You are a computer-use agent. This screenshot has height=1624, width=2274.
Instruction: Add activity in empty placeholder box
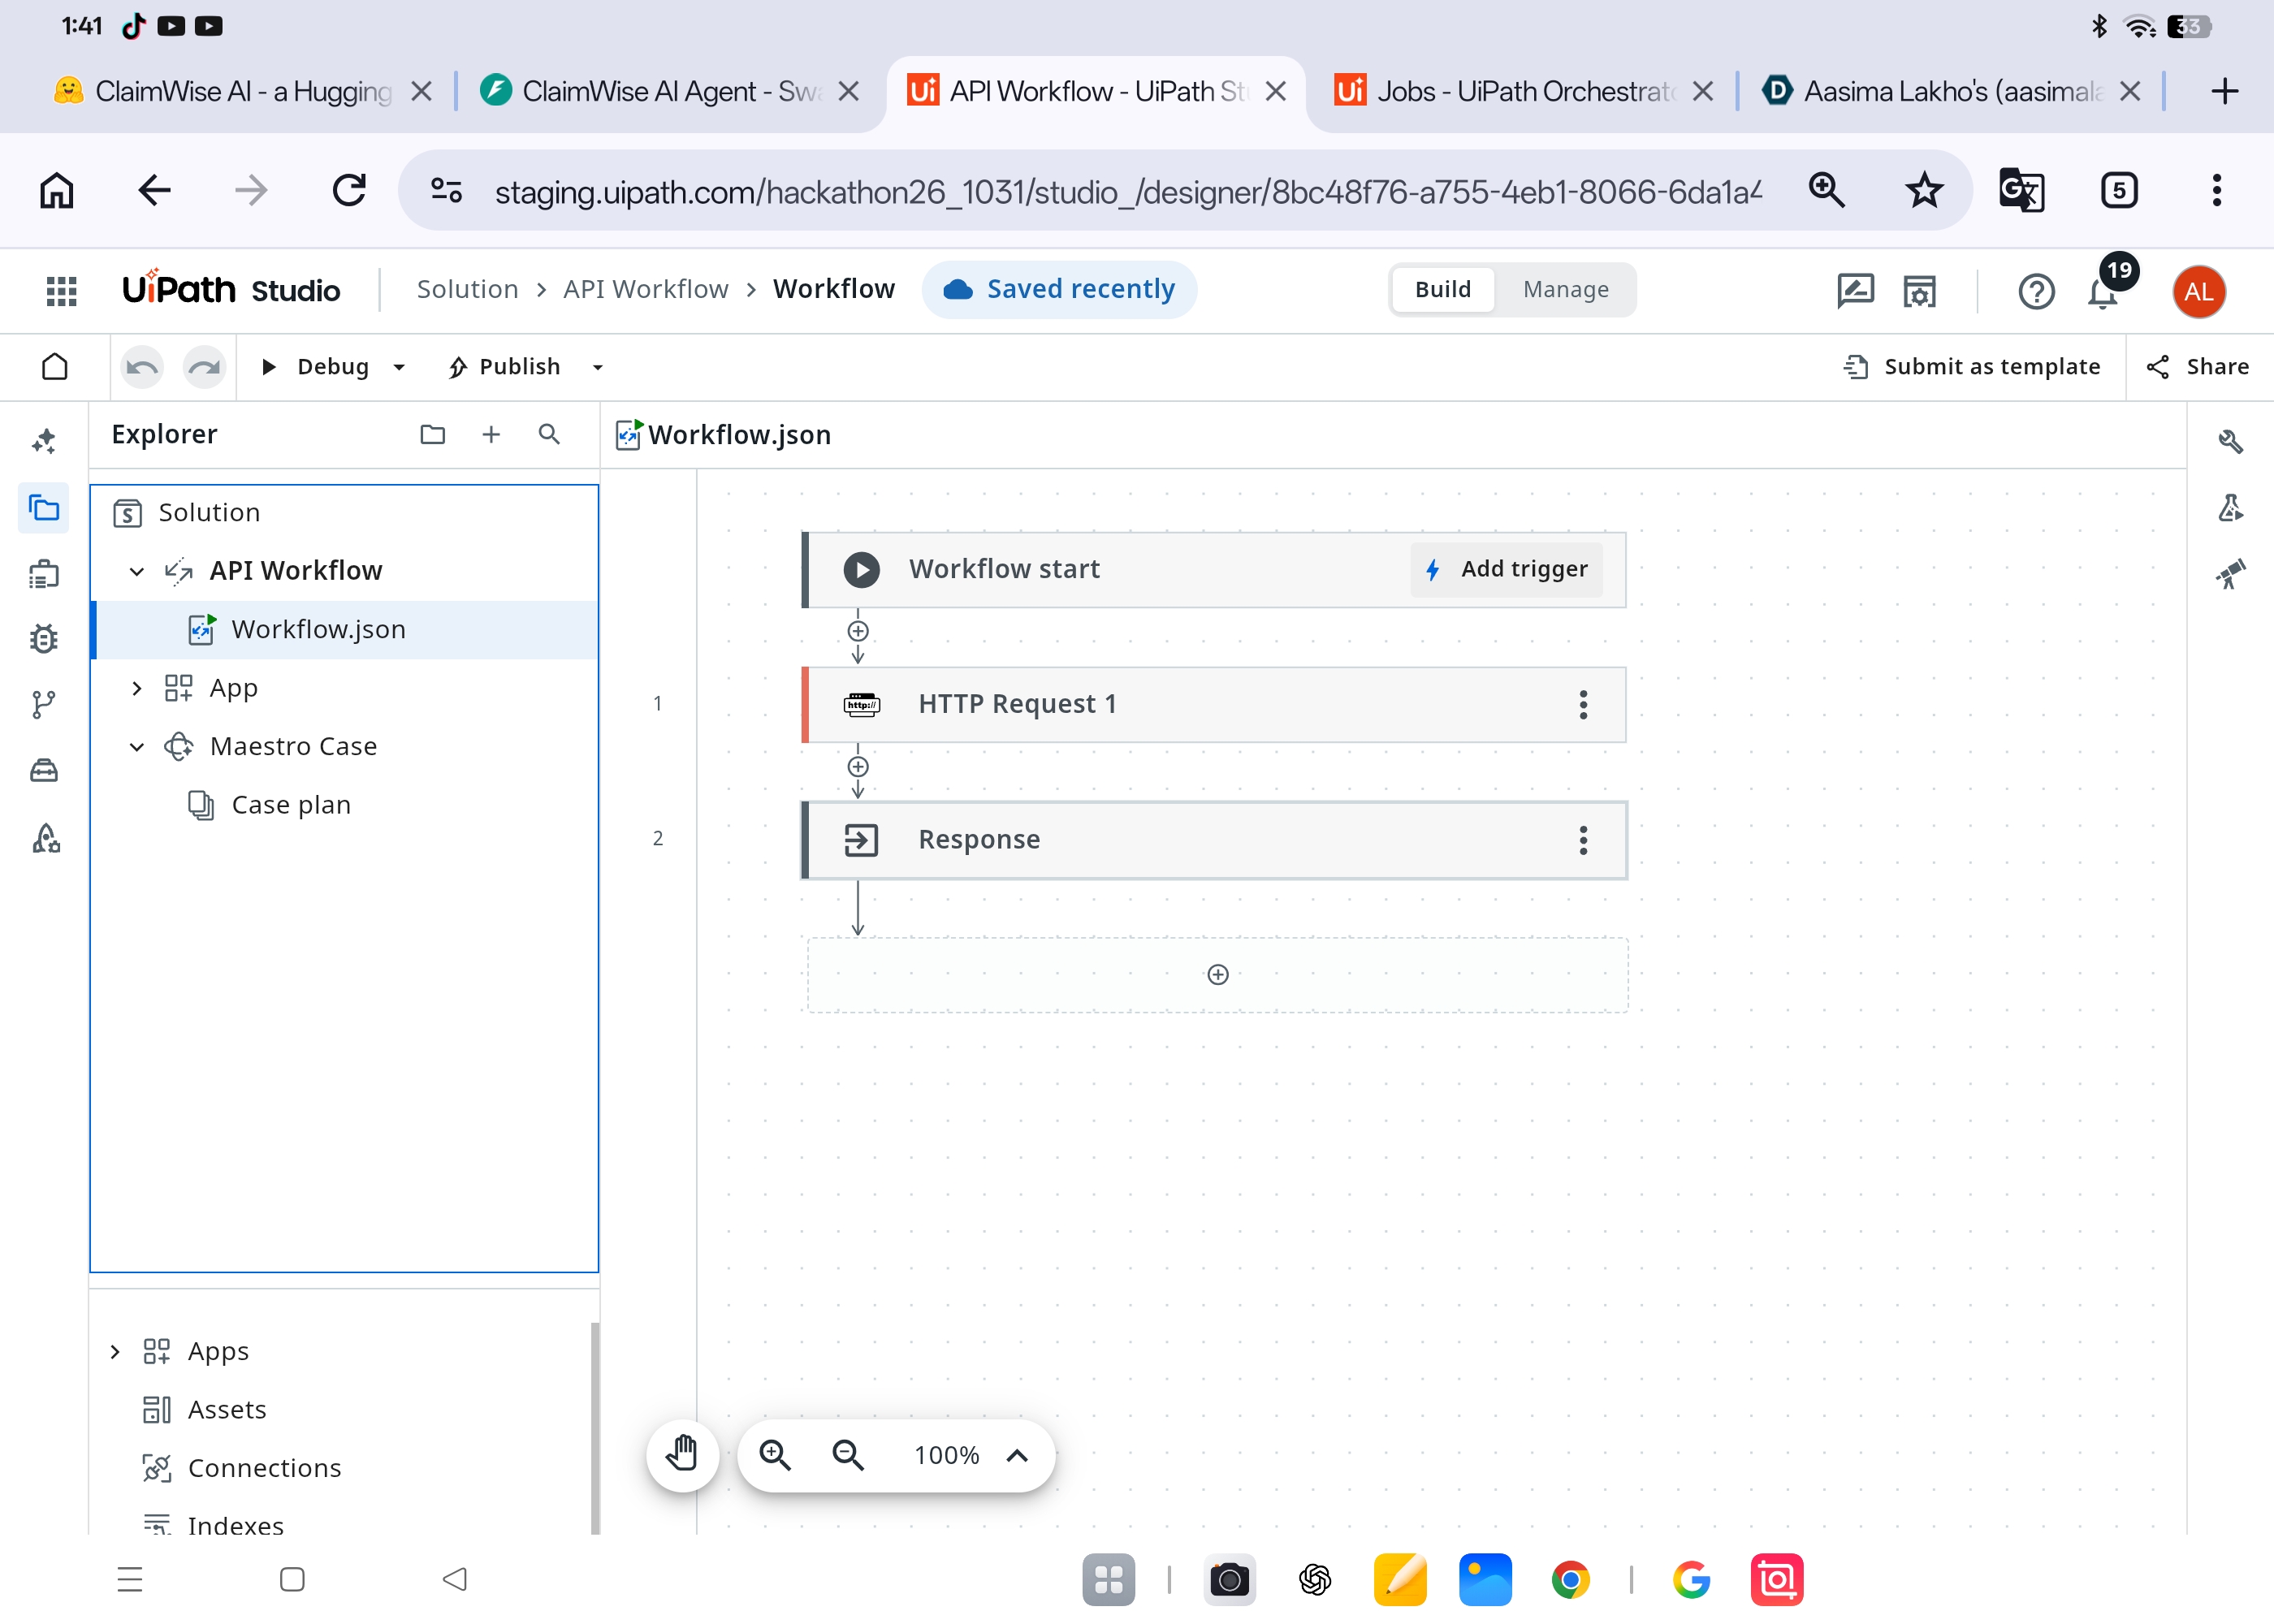[x=1217, y=974]
